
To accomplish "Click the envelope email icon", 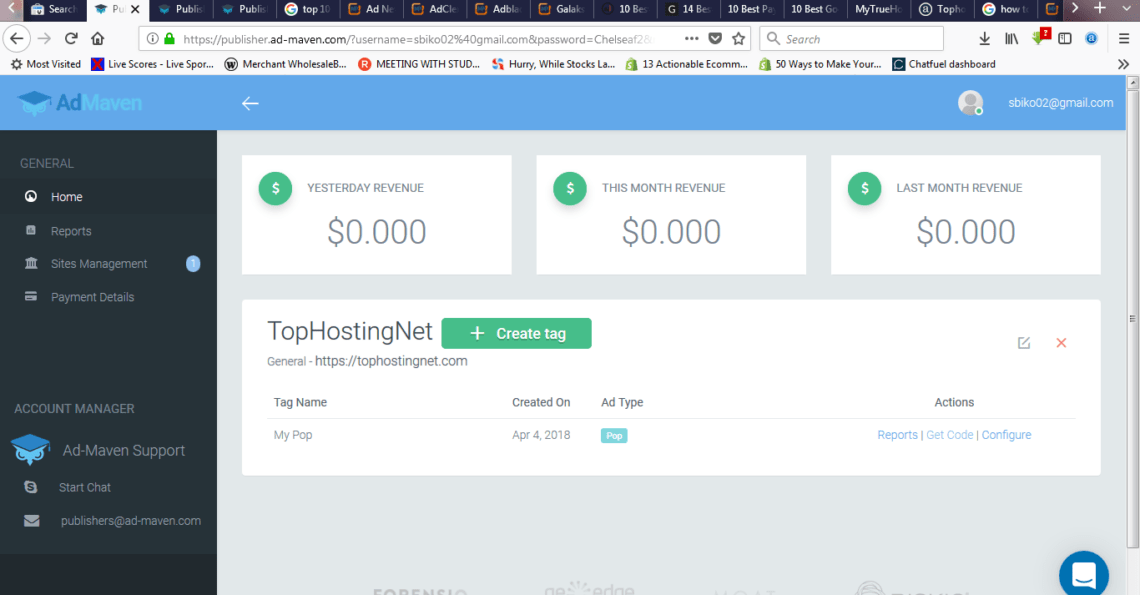I will 31,521.
